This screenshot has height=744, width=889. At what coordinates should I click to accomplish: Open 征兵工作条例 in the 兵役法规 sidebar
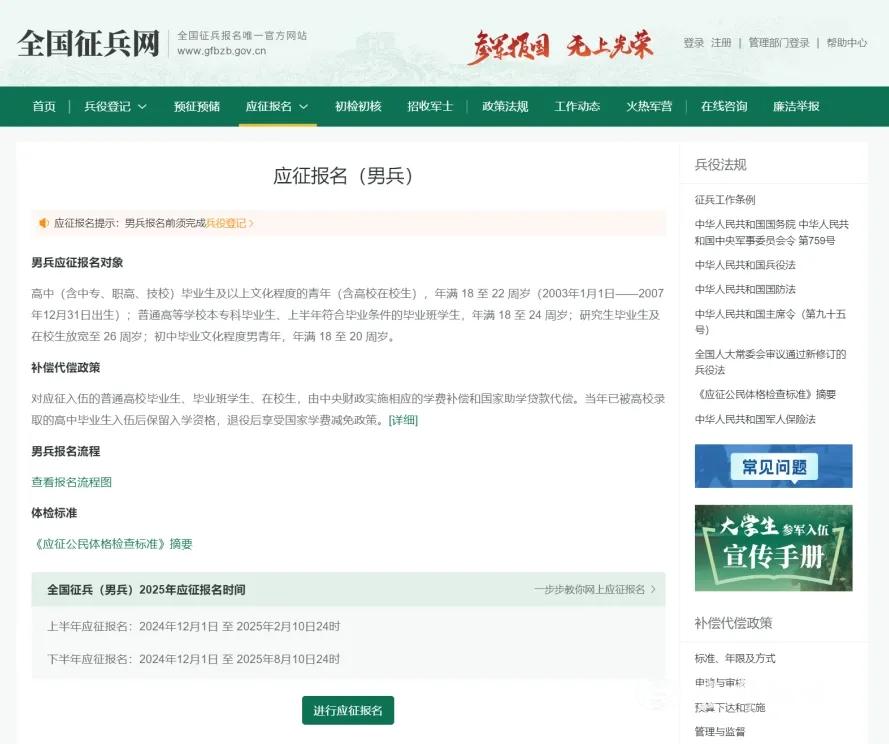[725, 200]
